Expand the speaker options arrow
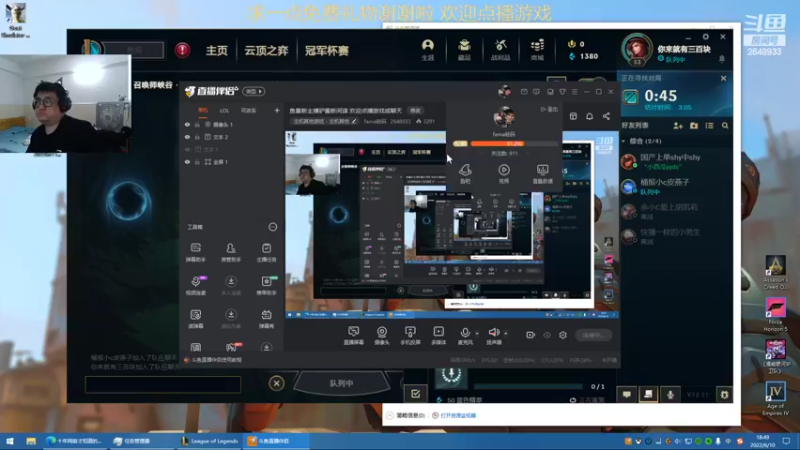The image size is (800, 450). (x=506, y=334)
